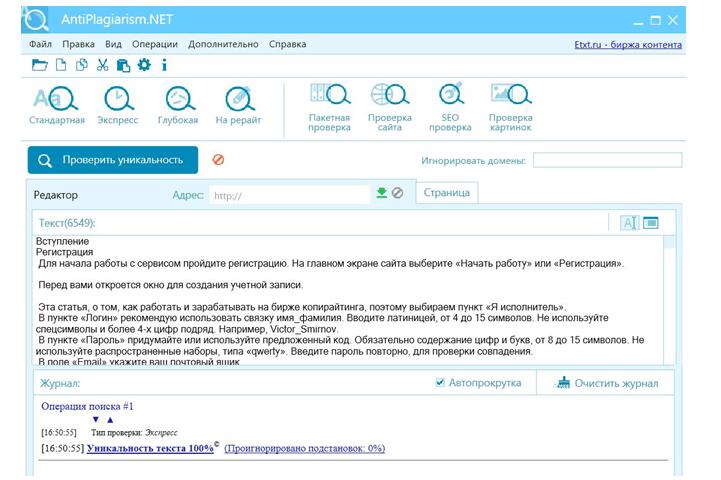
Task: Select the На рерайт check mode
Action: (238, 106)
